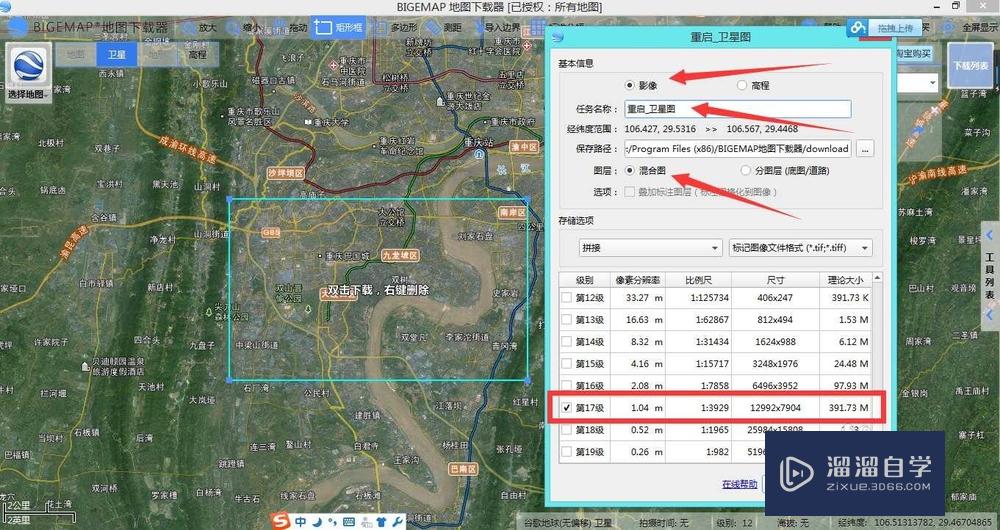
Task: Click the upper arrow of 工具列表 panel
Action: point(989,234)
